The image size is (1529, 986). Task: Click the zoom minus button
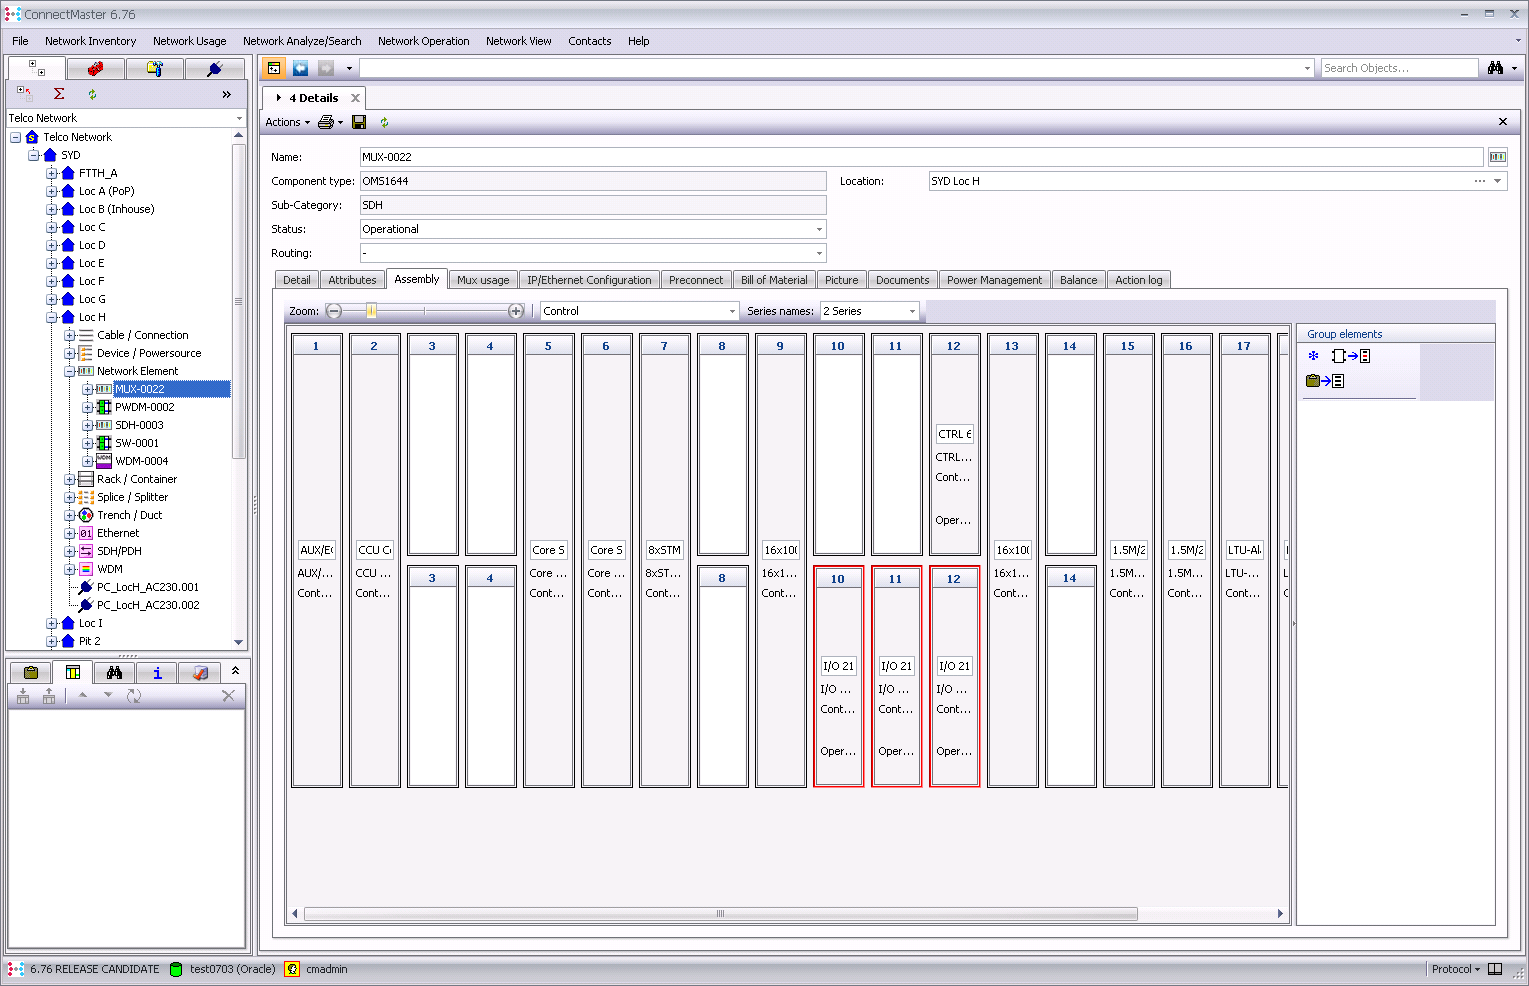pos(334,311)
